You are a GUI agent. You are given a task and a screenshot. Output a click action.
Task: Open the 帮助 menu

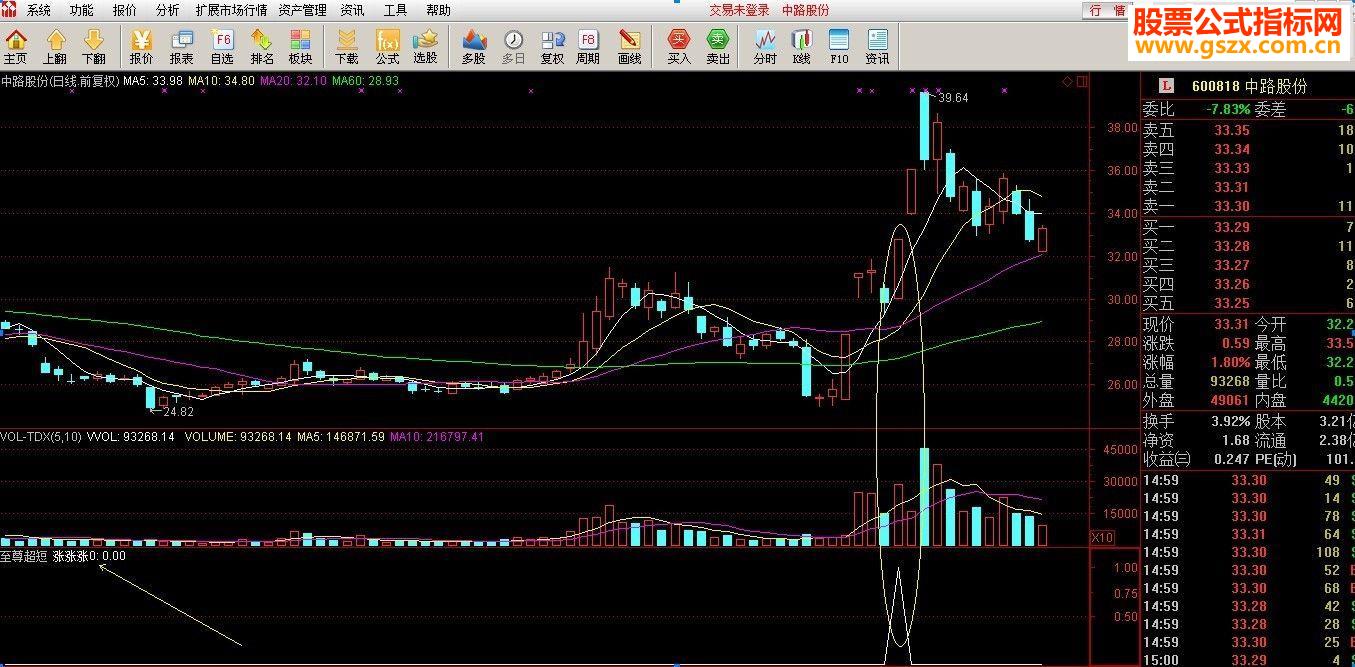coord(438,10)
